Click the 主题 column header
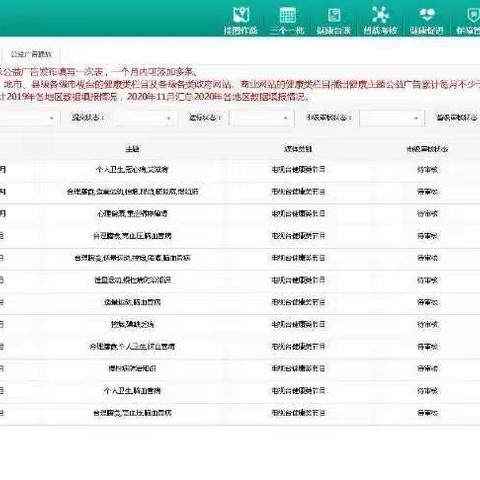 (x=132, y=149)
